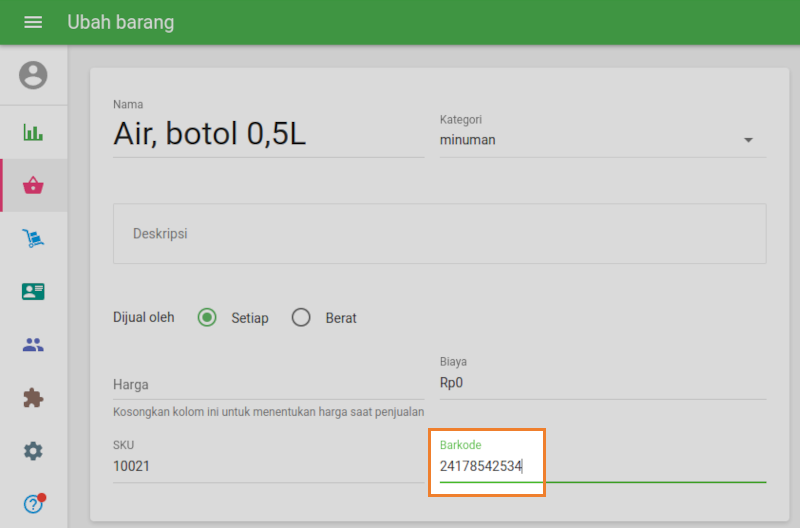Click the SKU field containing 10021
This screenshot has width=800, height=528.
[x=268, y=466]
